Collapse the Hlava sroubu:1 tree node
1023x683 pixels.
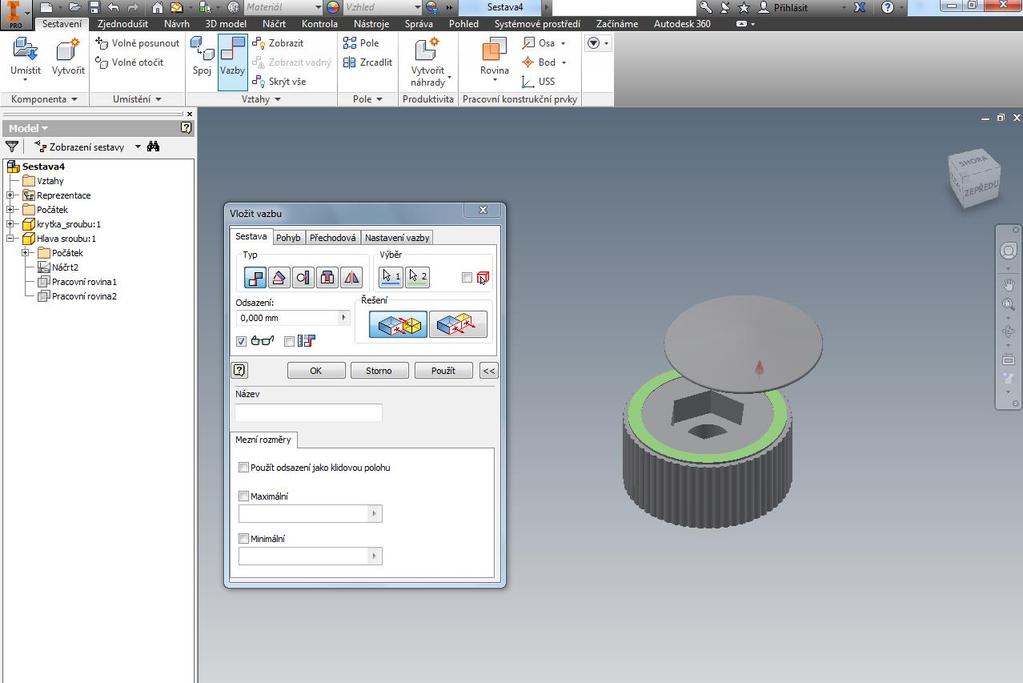point(10,238)
